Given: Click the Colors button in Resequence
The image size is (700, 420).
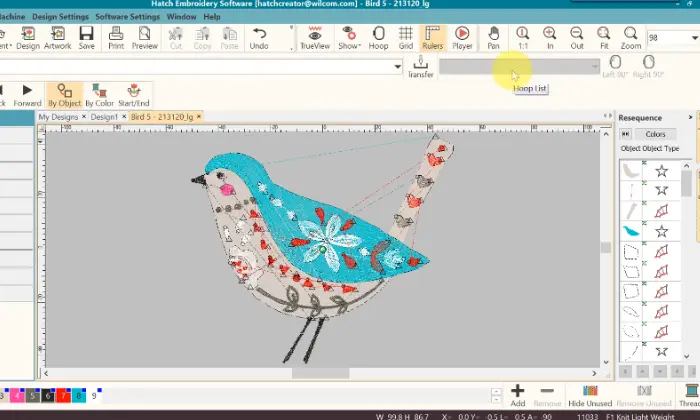Looking at the screenshot, I should [x=655, y=134].
